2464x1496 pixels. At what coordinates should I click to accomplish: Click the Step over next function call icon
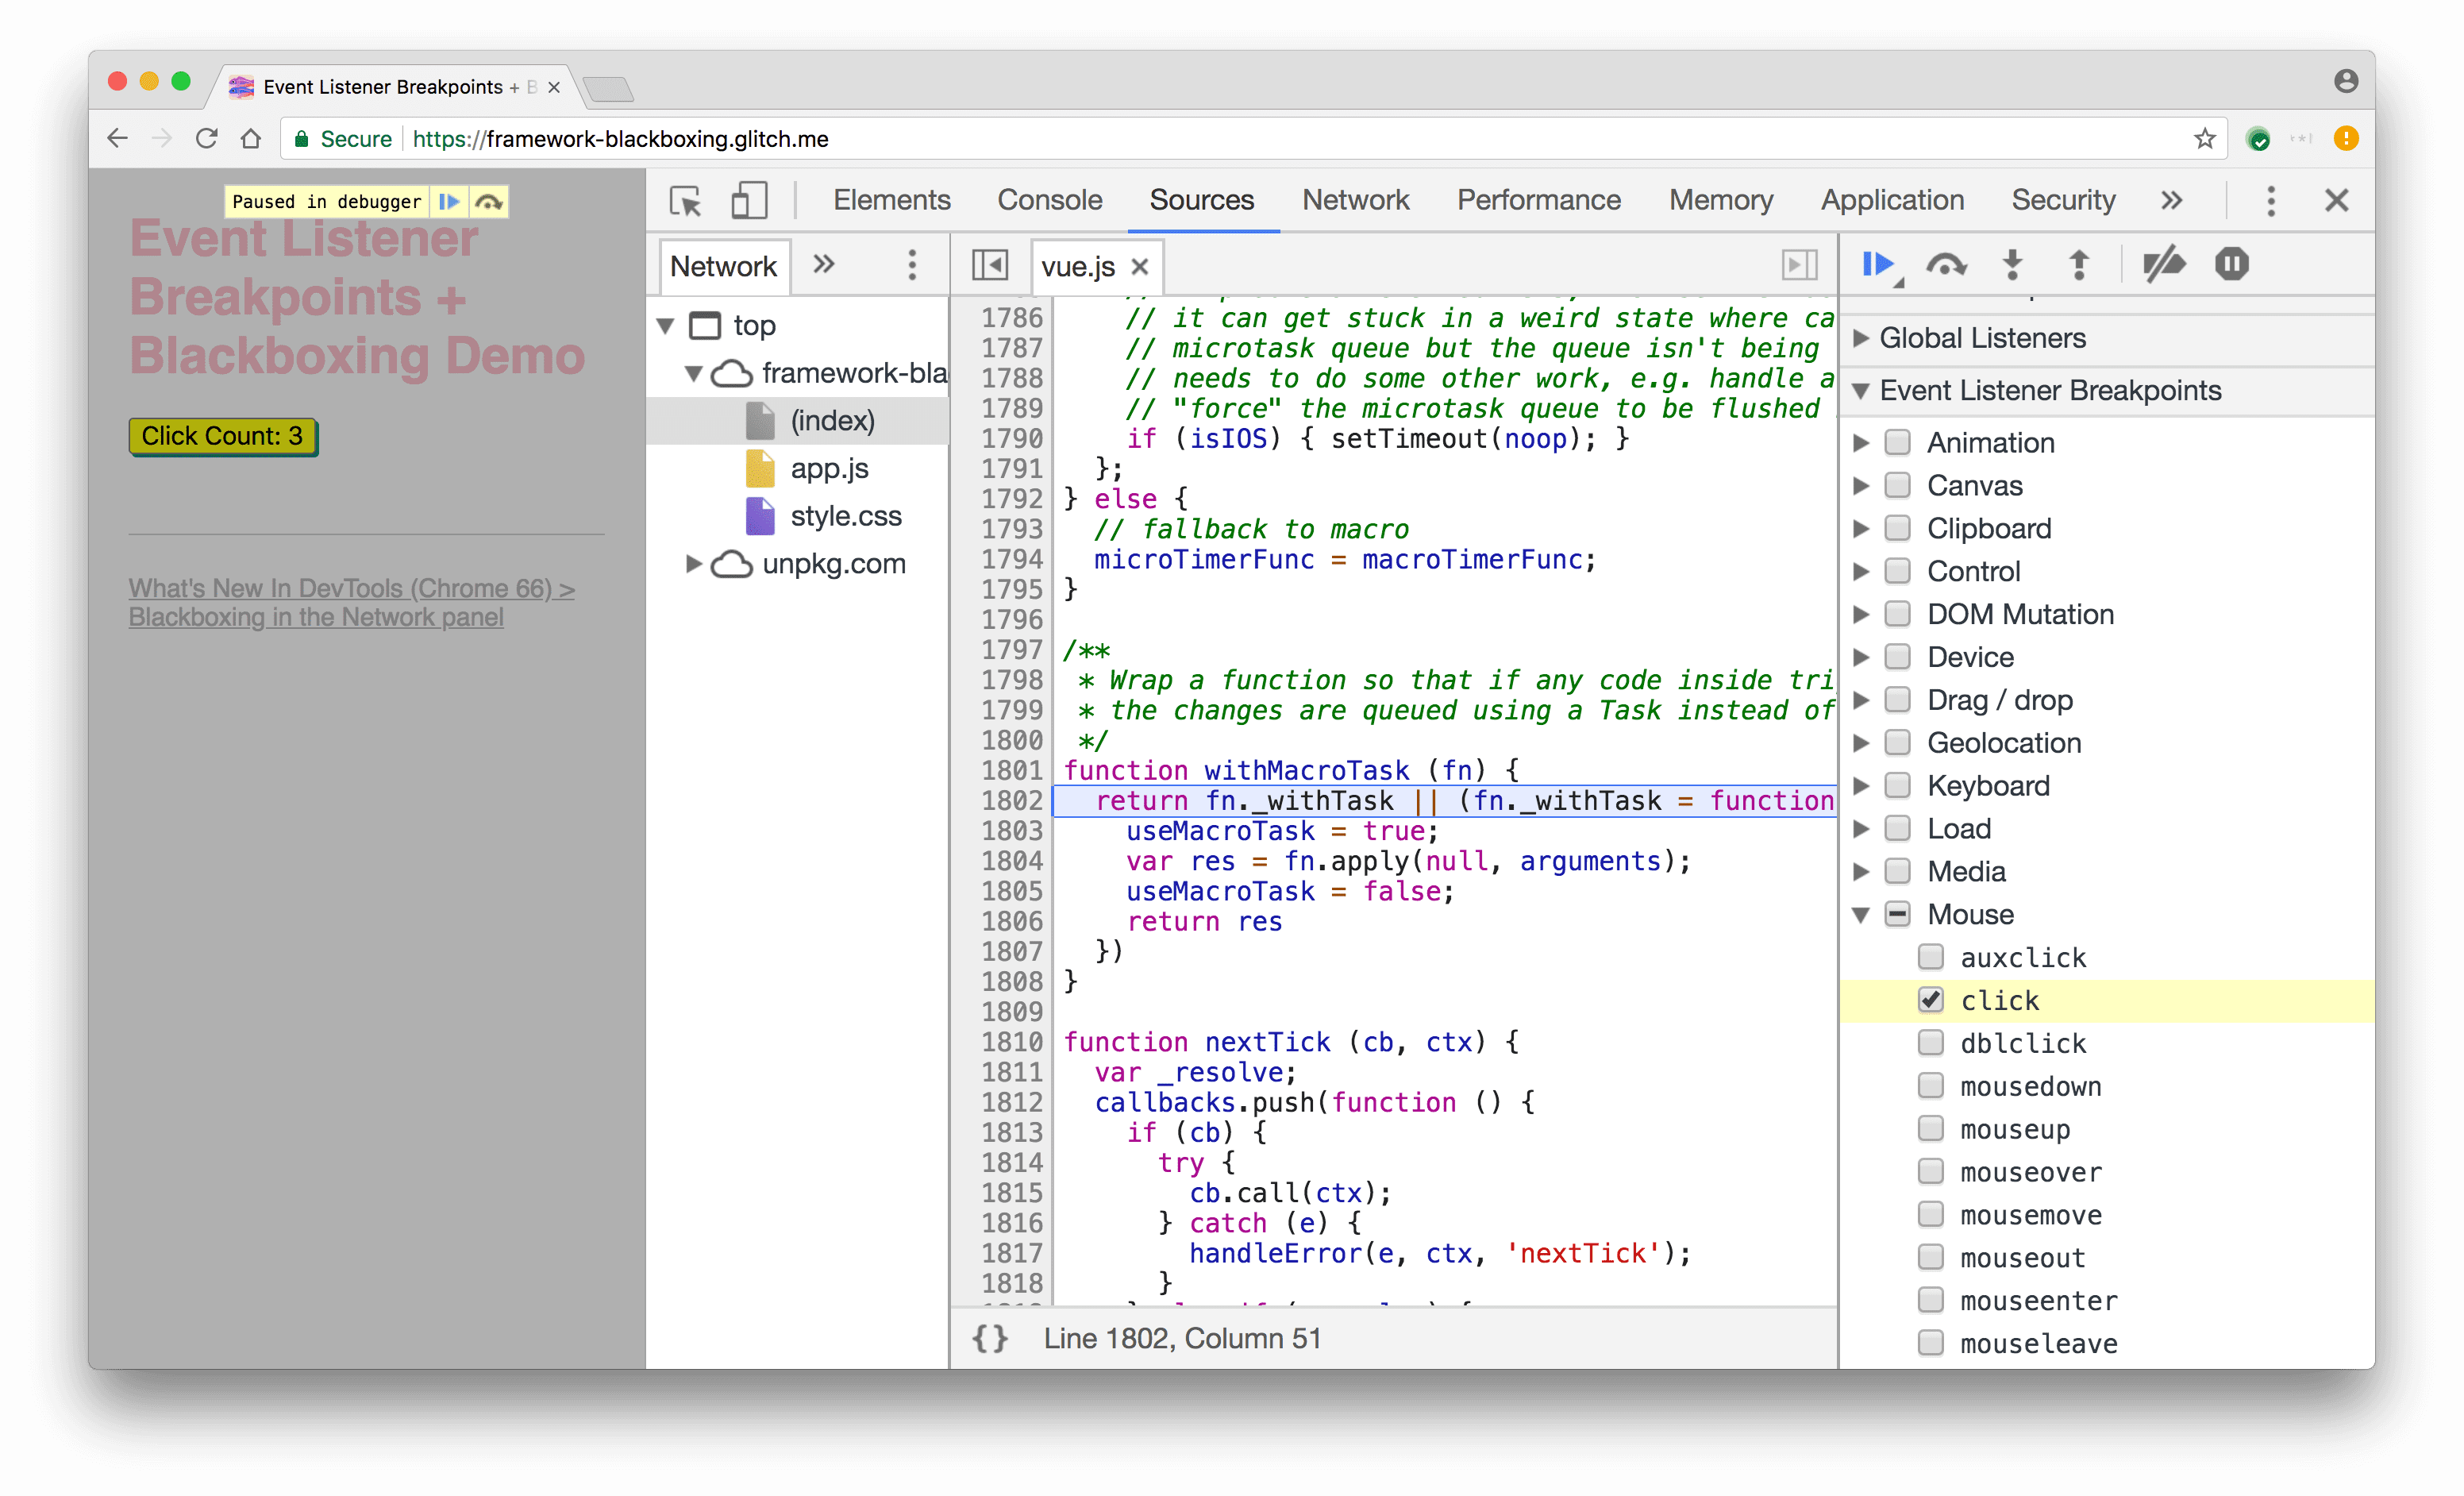point(1946,264)
